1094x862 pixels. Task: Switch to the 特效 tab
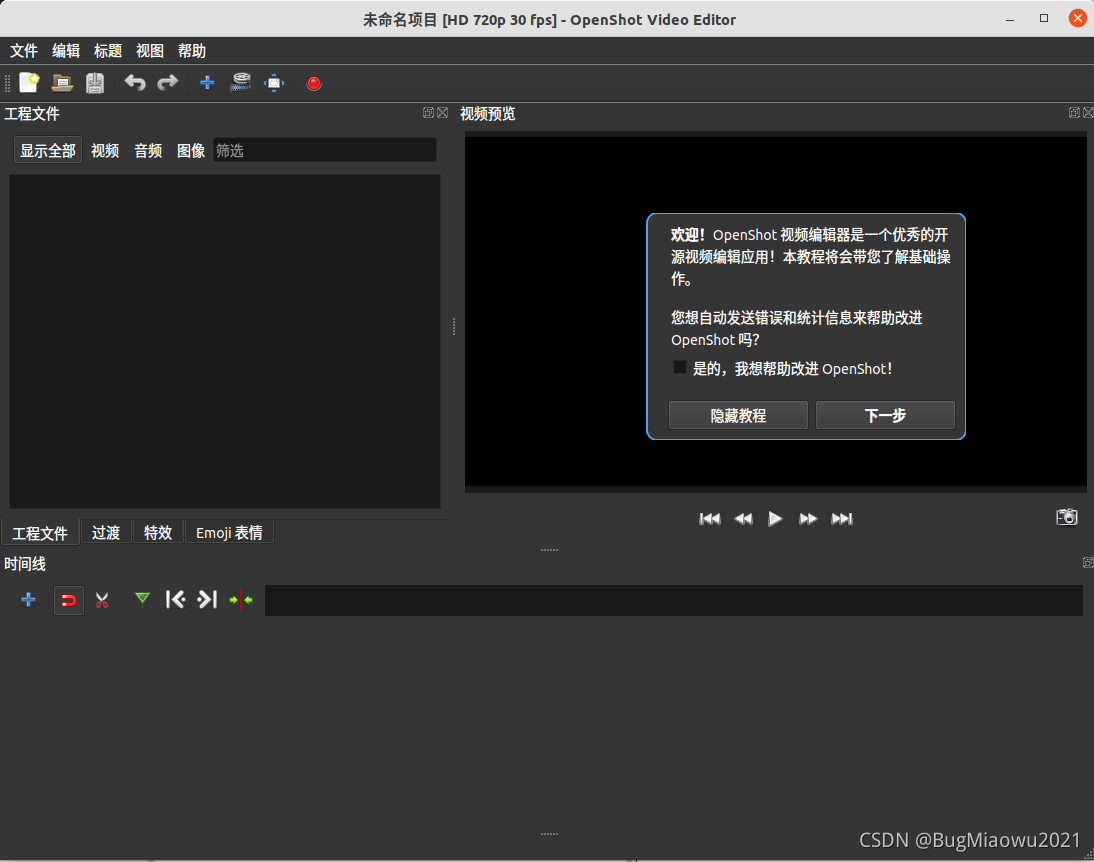coord(158,533)
